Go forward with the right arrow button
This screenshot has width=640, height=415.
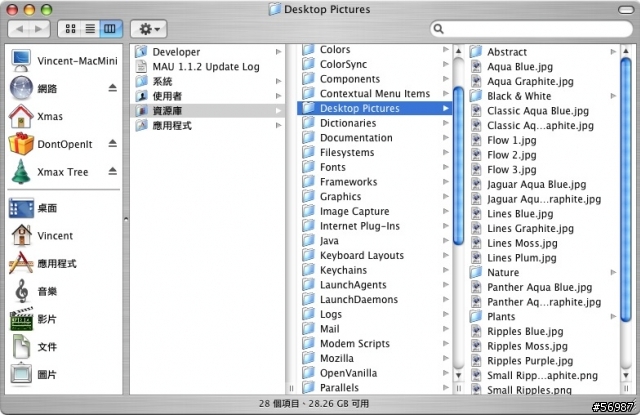[40, 29]
